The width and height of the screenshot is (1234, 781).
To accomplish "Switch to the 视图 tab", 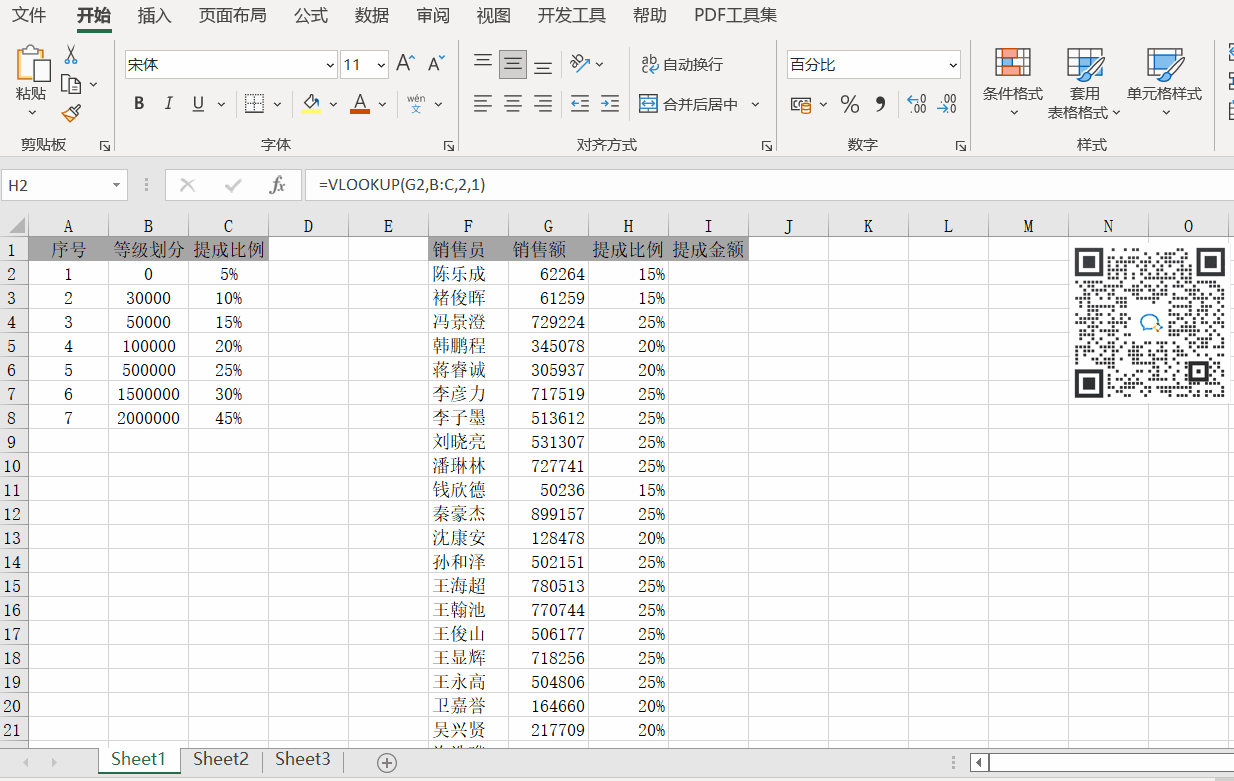I will tap(494, 15).
